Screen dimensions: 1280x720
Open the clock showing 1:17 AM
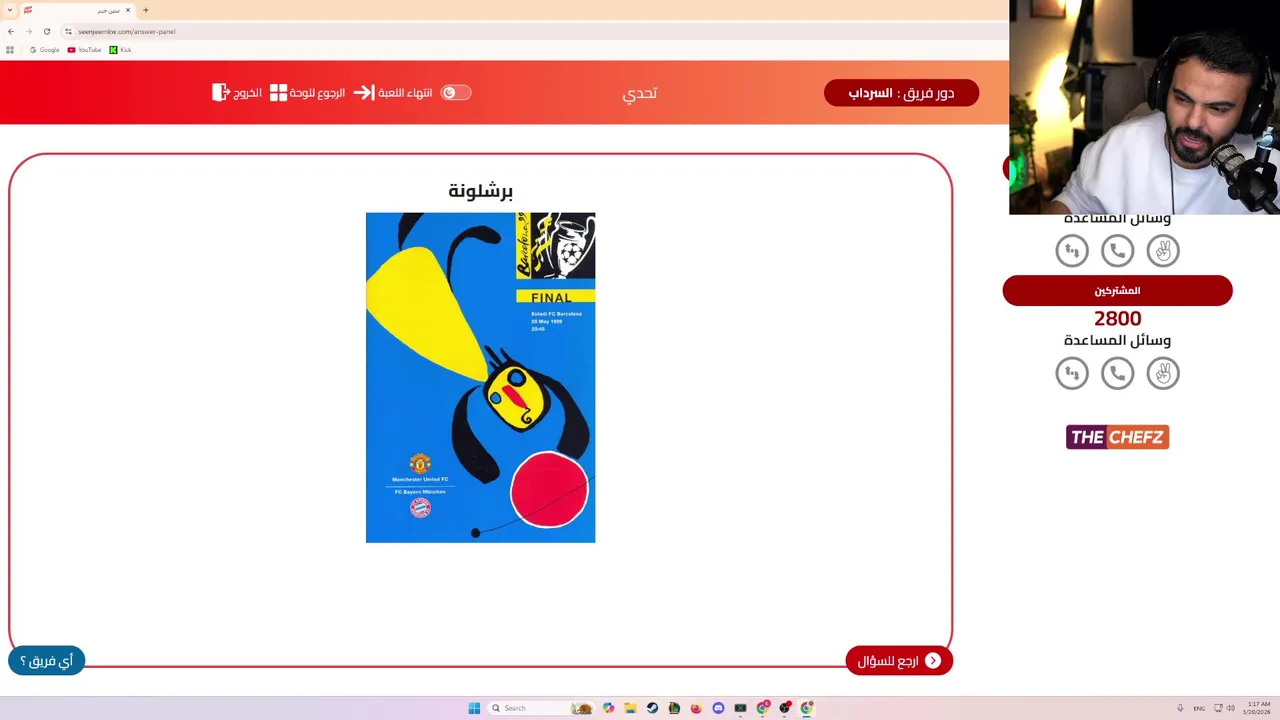pos(1259,708)
